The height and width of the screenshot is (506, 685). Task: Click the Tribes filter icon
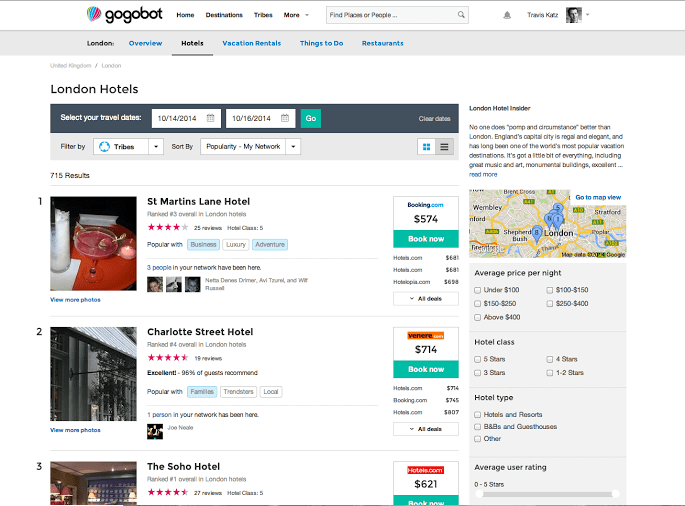click(104, 147)
